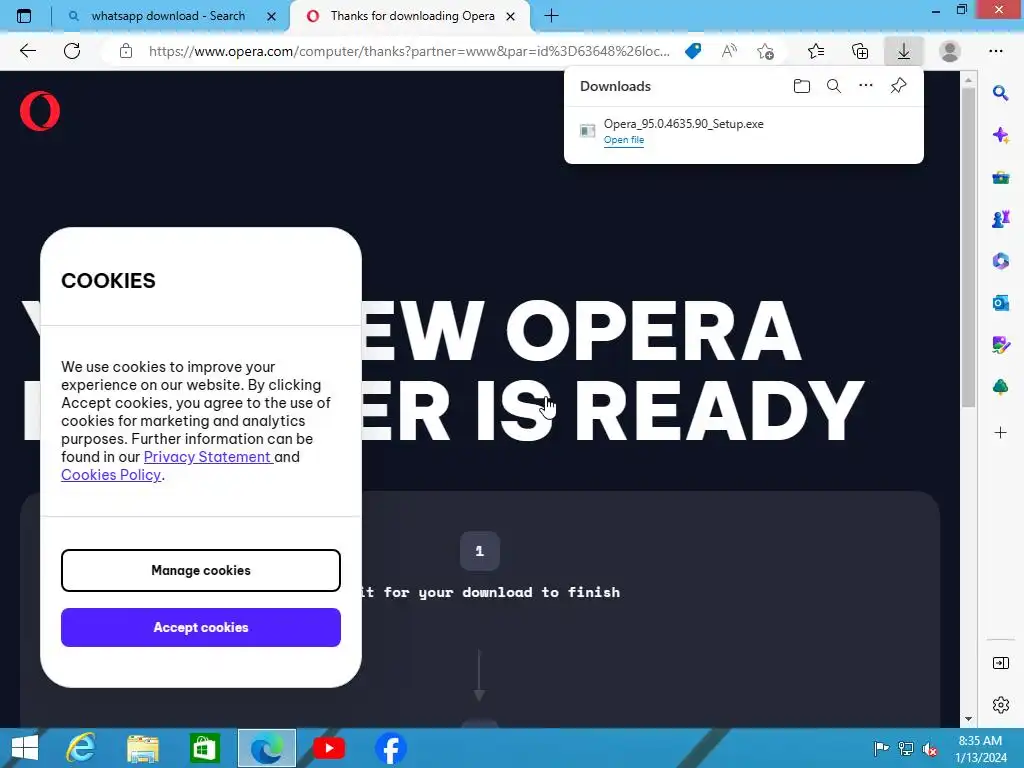Open Action Center flag icon
The image size is (1024, 768).
tap(881, 749)
